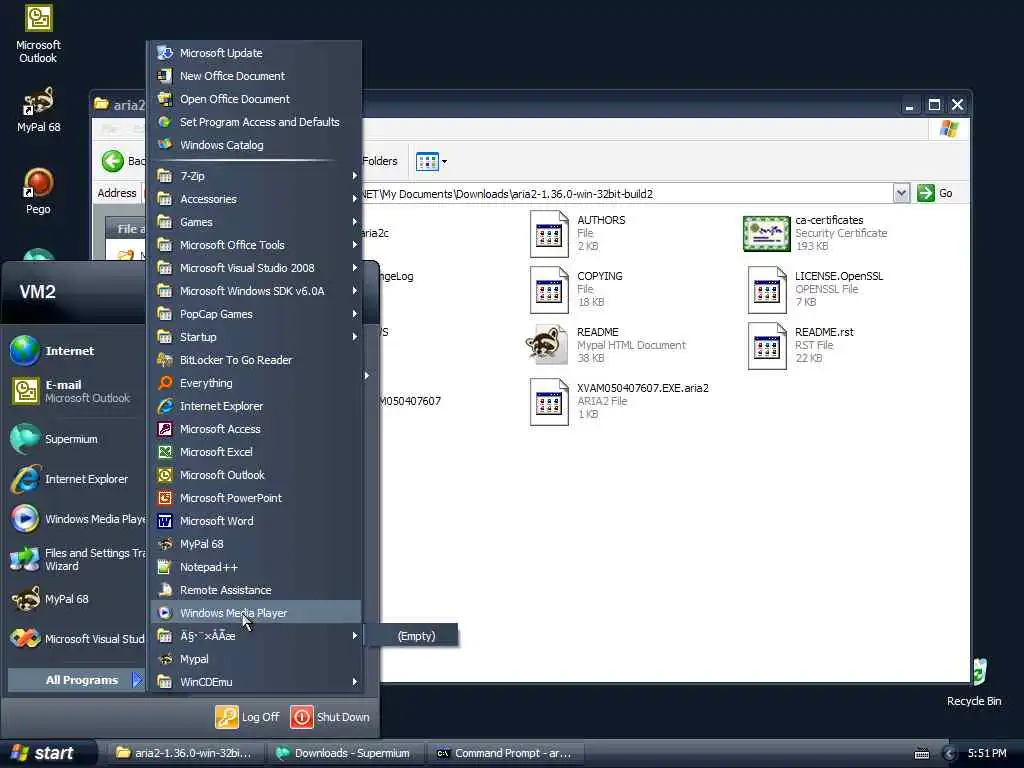Open Microsoft Visual Studio from Start menu
Screen dimensions: 1024x768
[75, 639]
